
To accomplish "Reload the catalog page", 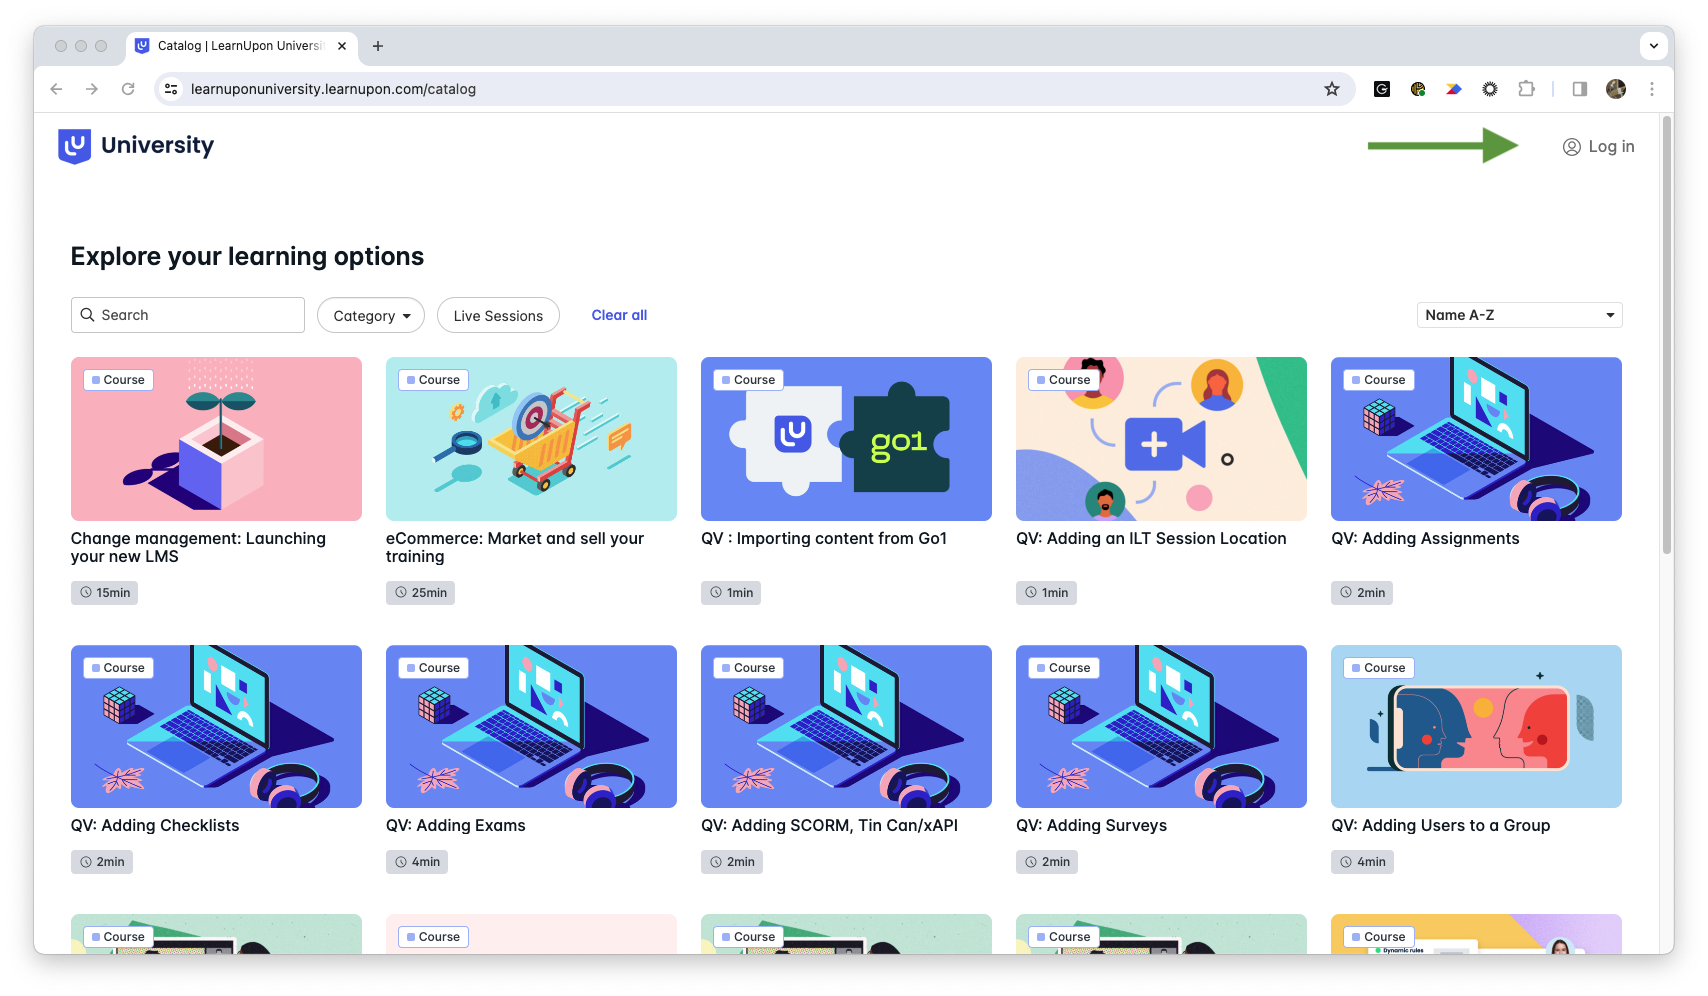I will 128,89.
